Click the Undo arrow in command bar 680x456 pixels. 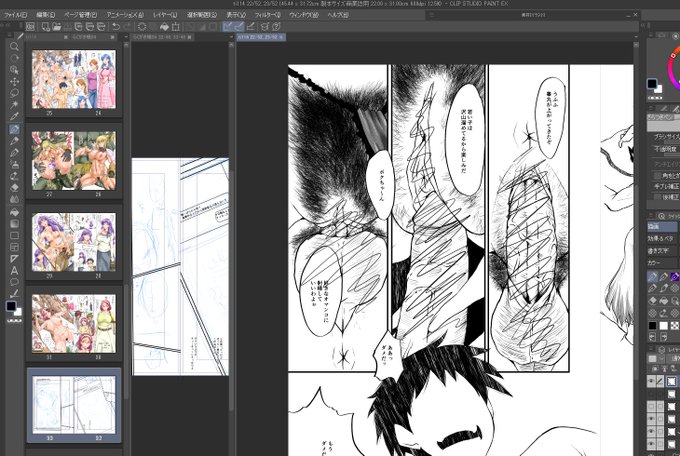pyautogui.click(x=116, y=27)
